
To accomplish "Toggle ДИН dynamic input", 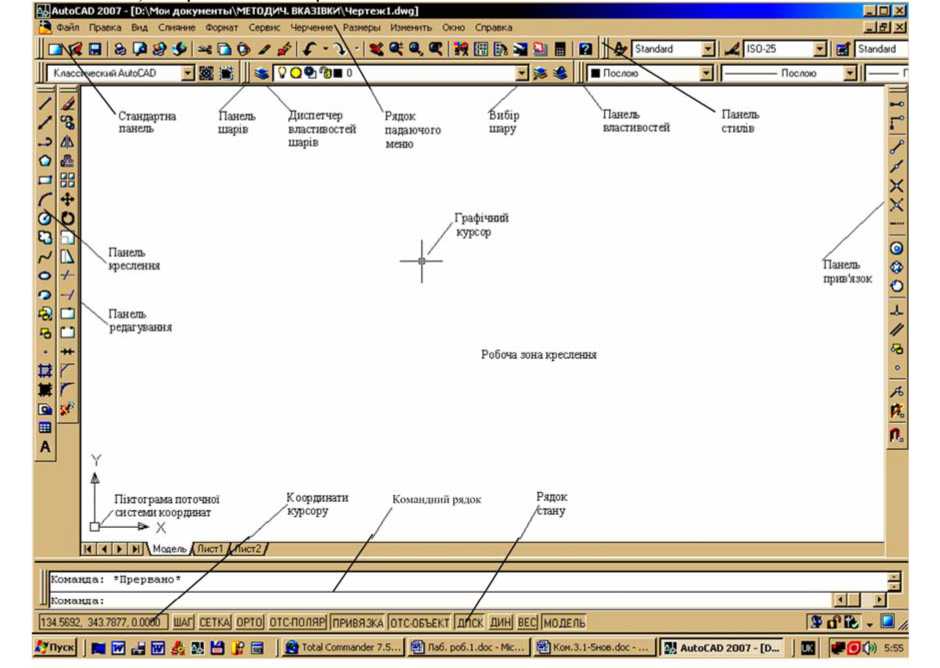I will pos(501,622).
